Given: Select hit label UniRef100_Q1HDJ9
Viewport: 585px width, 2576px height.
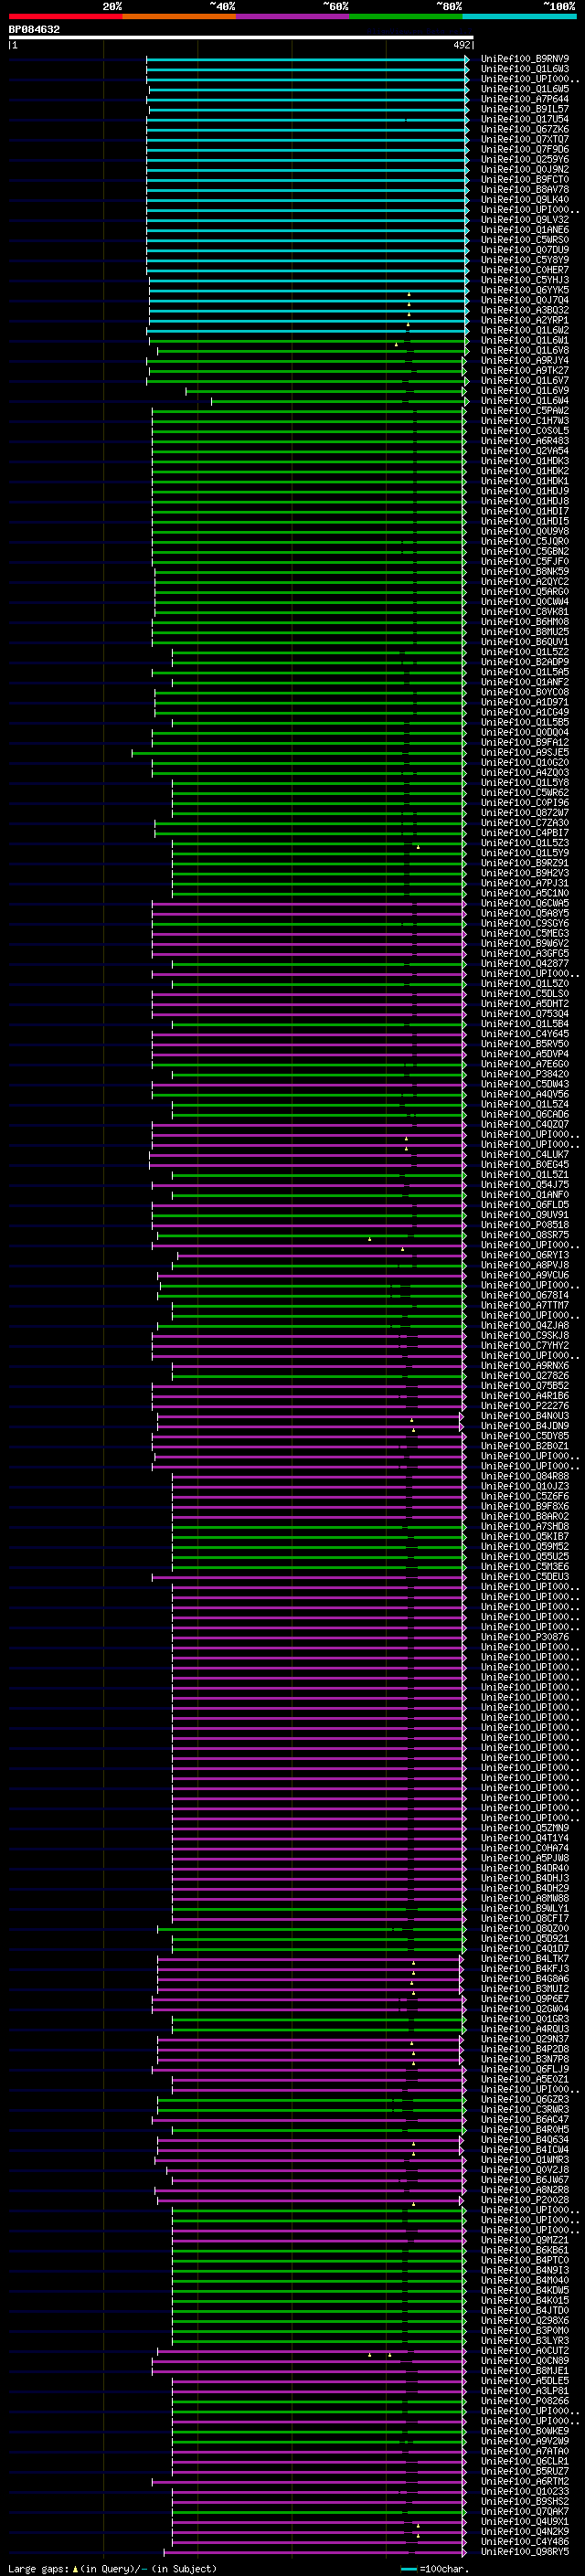Looking at the screenshot, I should click(x=525, y=491).
